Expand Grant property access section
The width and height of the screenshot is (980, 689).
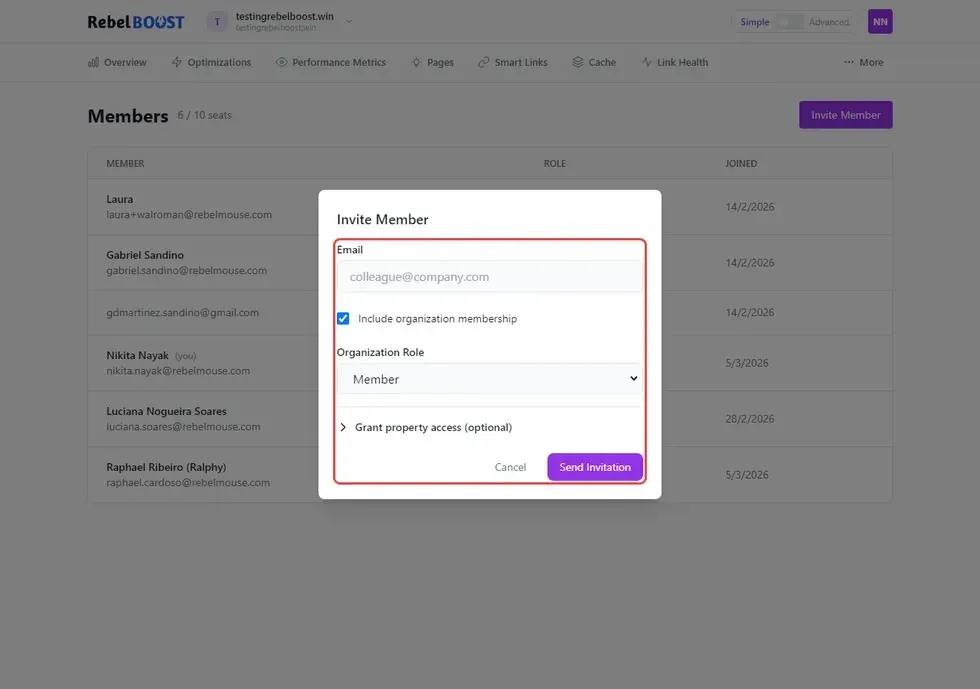pos(433,427)
